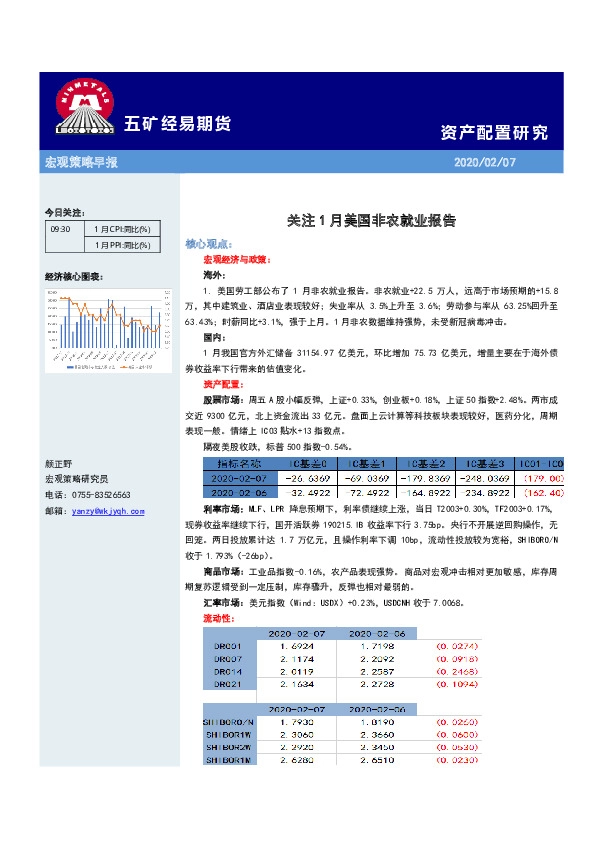Select the value -179.8369
Image resolution: width=595 pixels, height=842 pixels.
coord(425,478)
